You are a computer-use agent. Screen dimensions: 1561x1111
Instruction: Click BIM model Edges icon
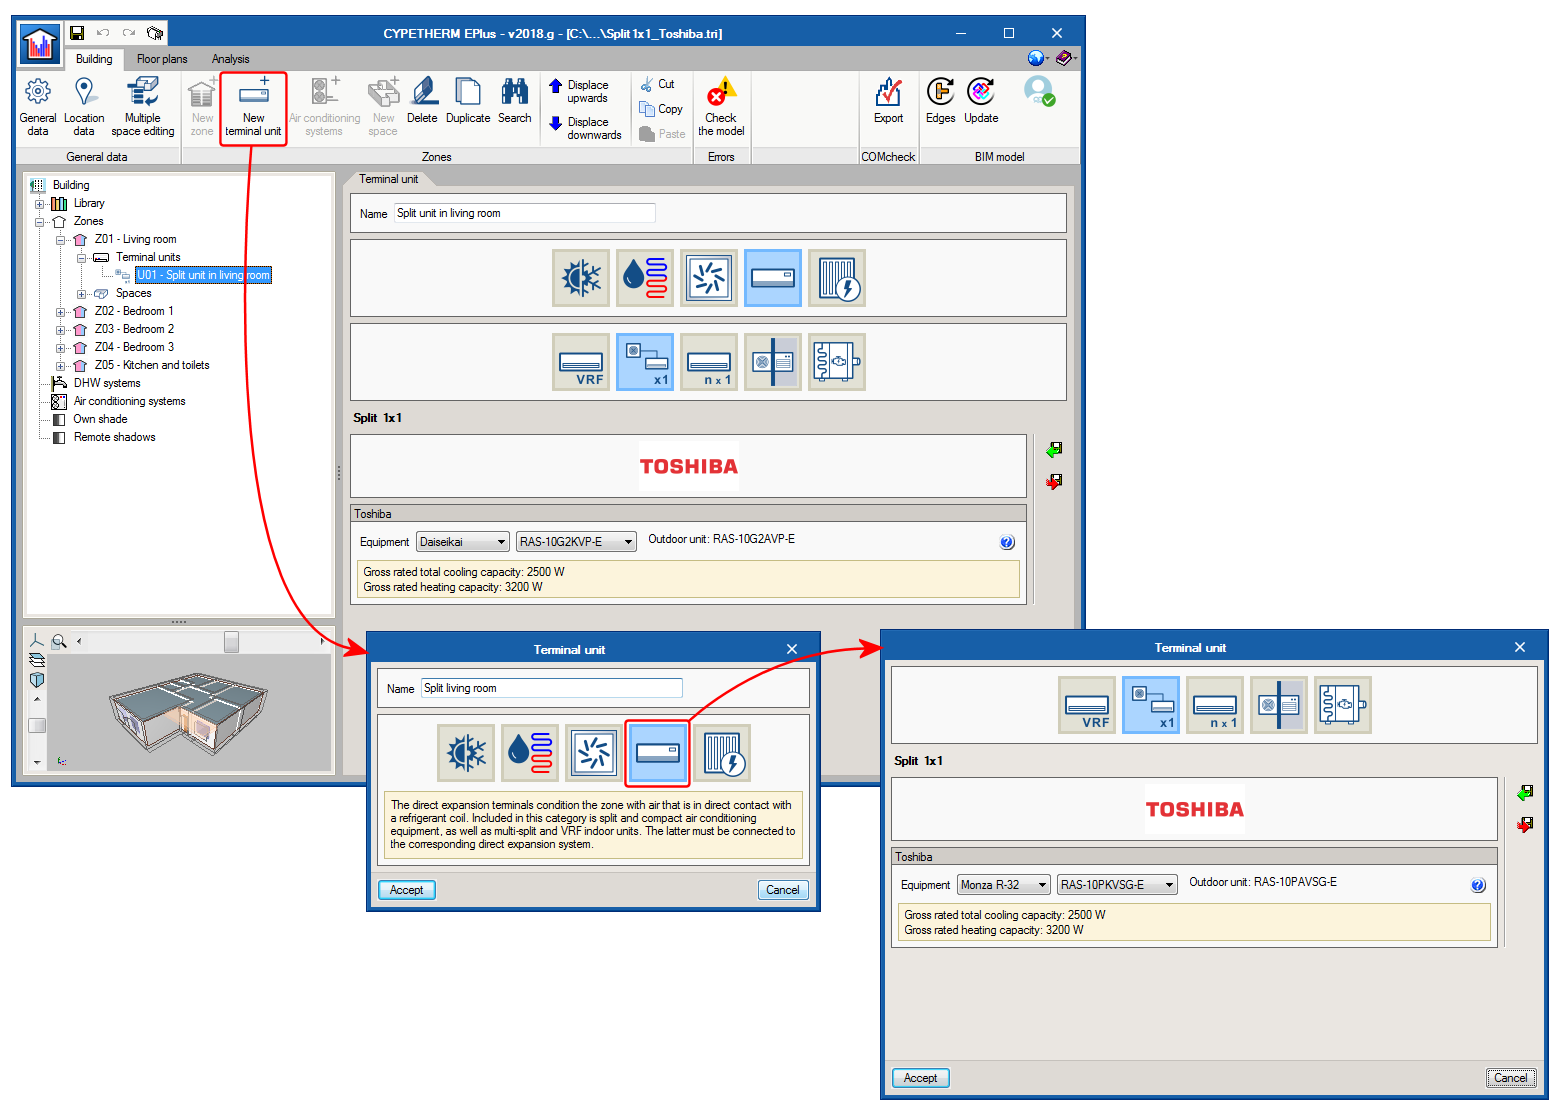(940, 101)
